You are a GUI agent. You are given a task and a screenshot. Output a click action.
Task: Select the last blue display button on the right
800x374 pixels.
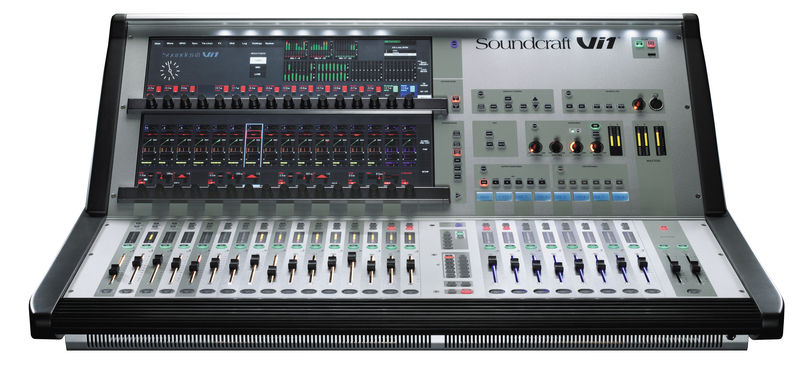(x=621, y=196)
